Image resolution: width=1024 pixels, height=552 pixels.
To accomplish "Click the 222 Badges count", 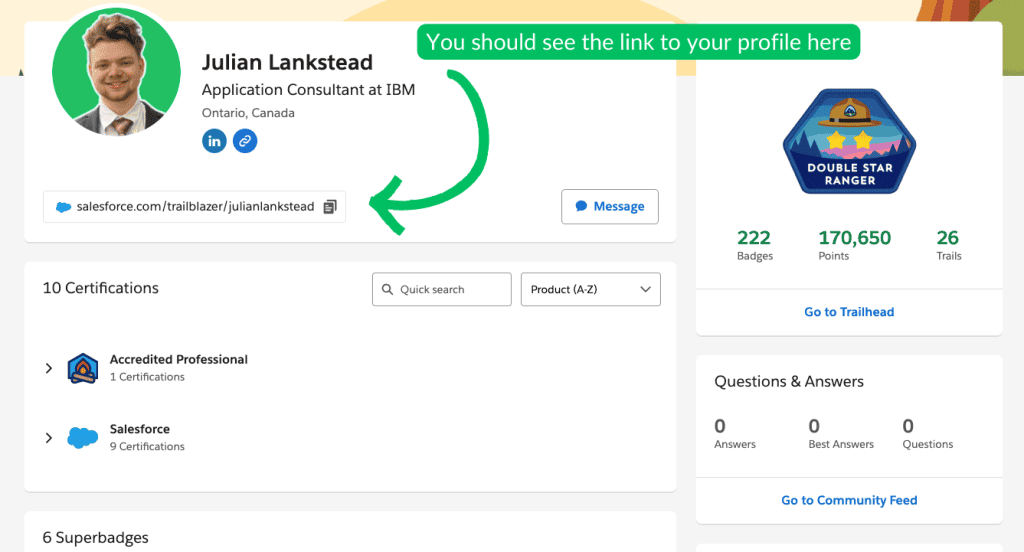I will 754,244.
